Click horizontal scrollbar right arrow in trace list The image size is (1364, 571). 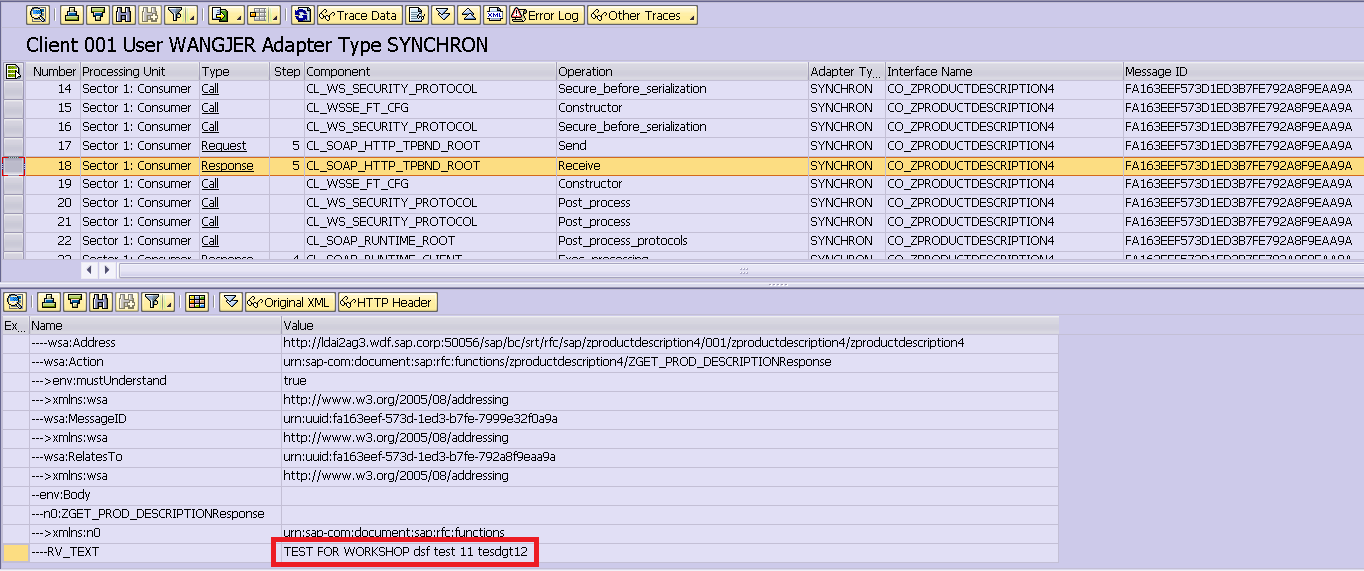tap(106, 270)
